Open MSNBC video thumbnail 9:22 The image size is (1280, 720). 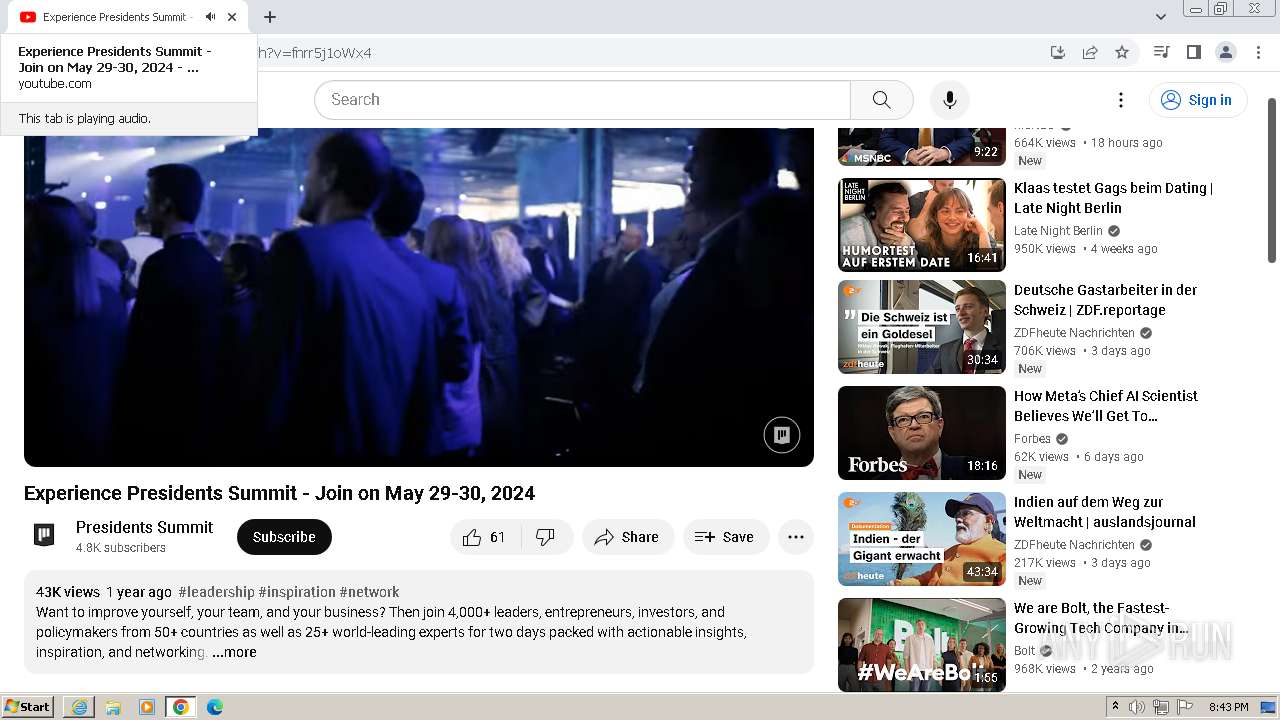[921, 146]
